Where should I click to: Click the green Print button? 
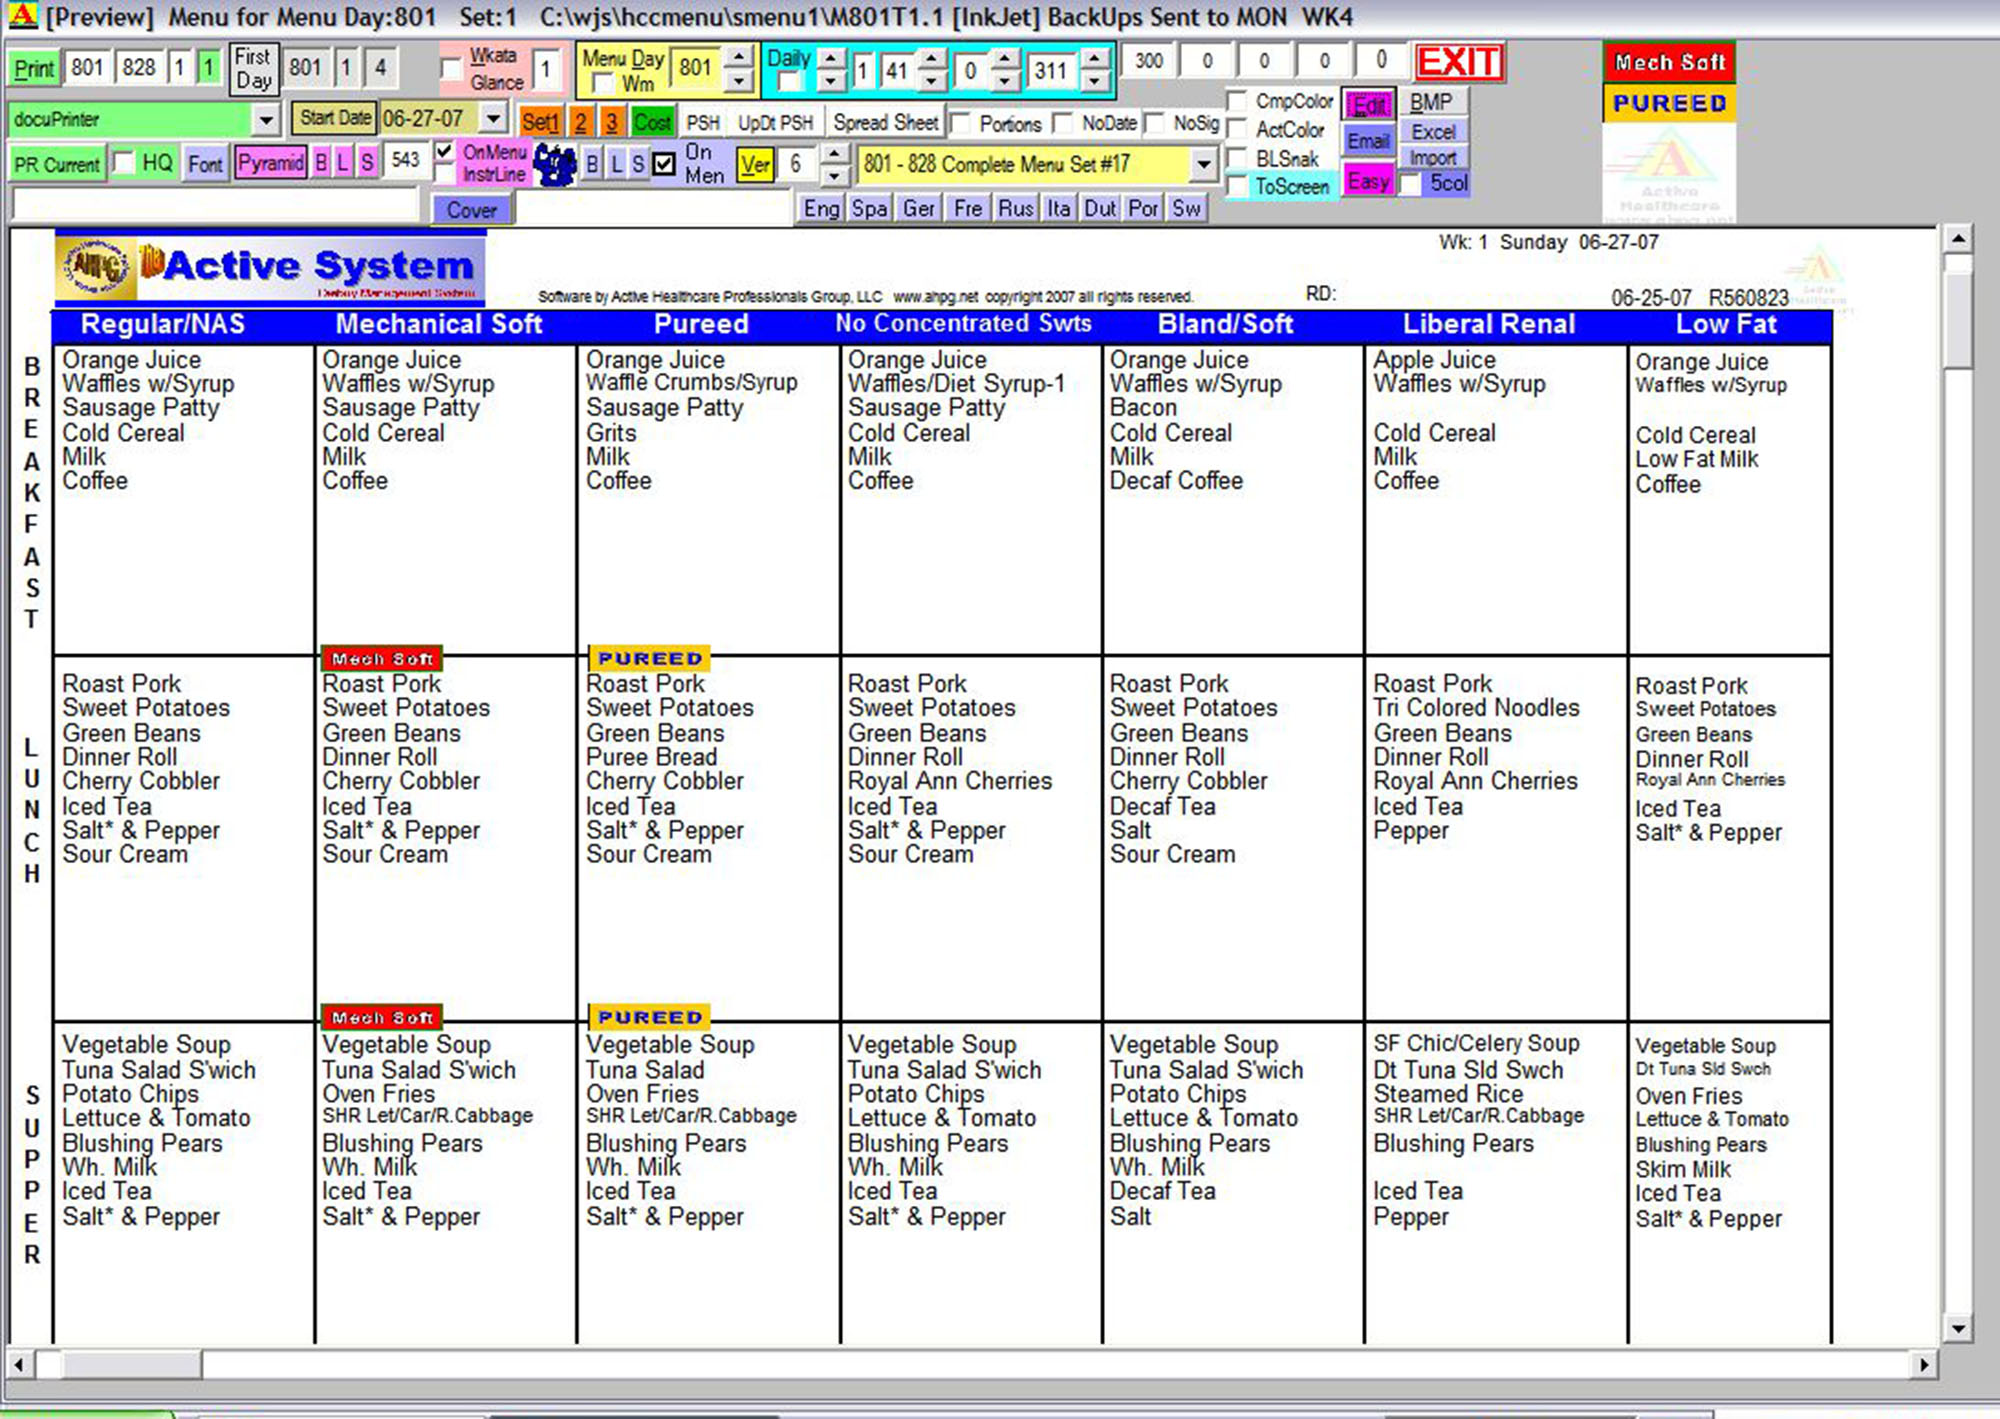coord(34,69)
